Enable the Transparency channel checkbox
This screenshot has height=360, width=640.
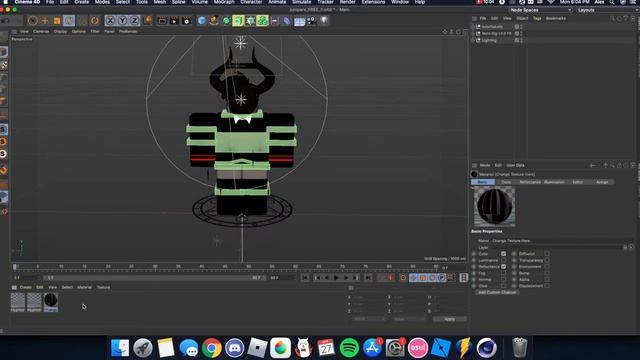tap(547, 260)
